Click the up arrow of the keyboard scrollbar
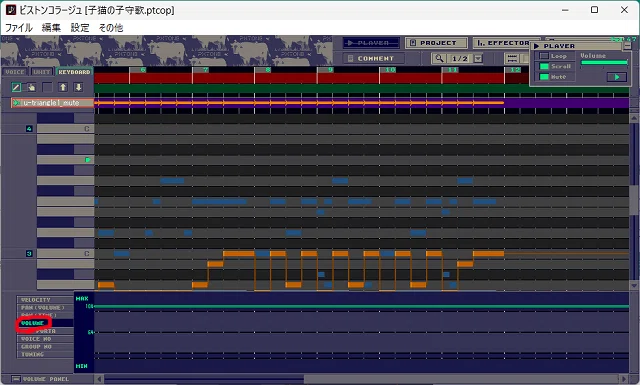The image size is (640, 385). [634, 118]
